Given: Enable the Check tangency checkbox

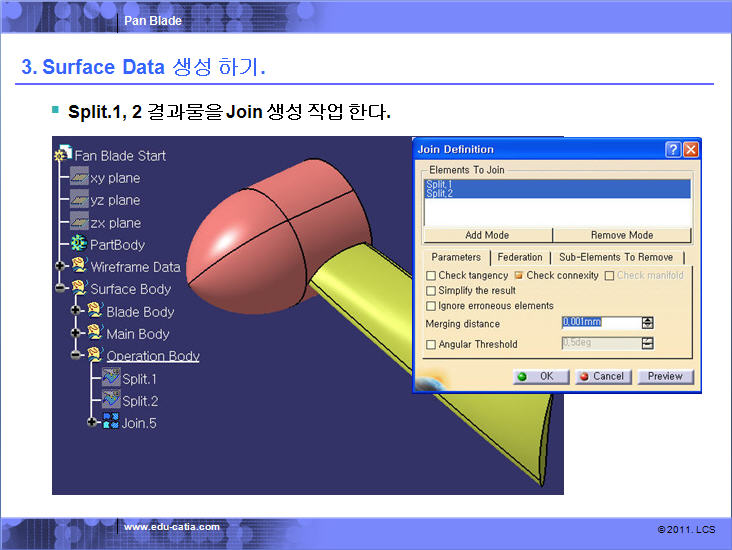Looking at the screenshot, I should pos(431,276).
